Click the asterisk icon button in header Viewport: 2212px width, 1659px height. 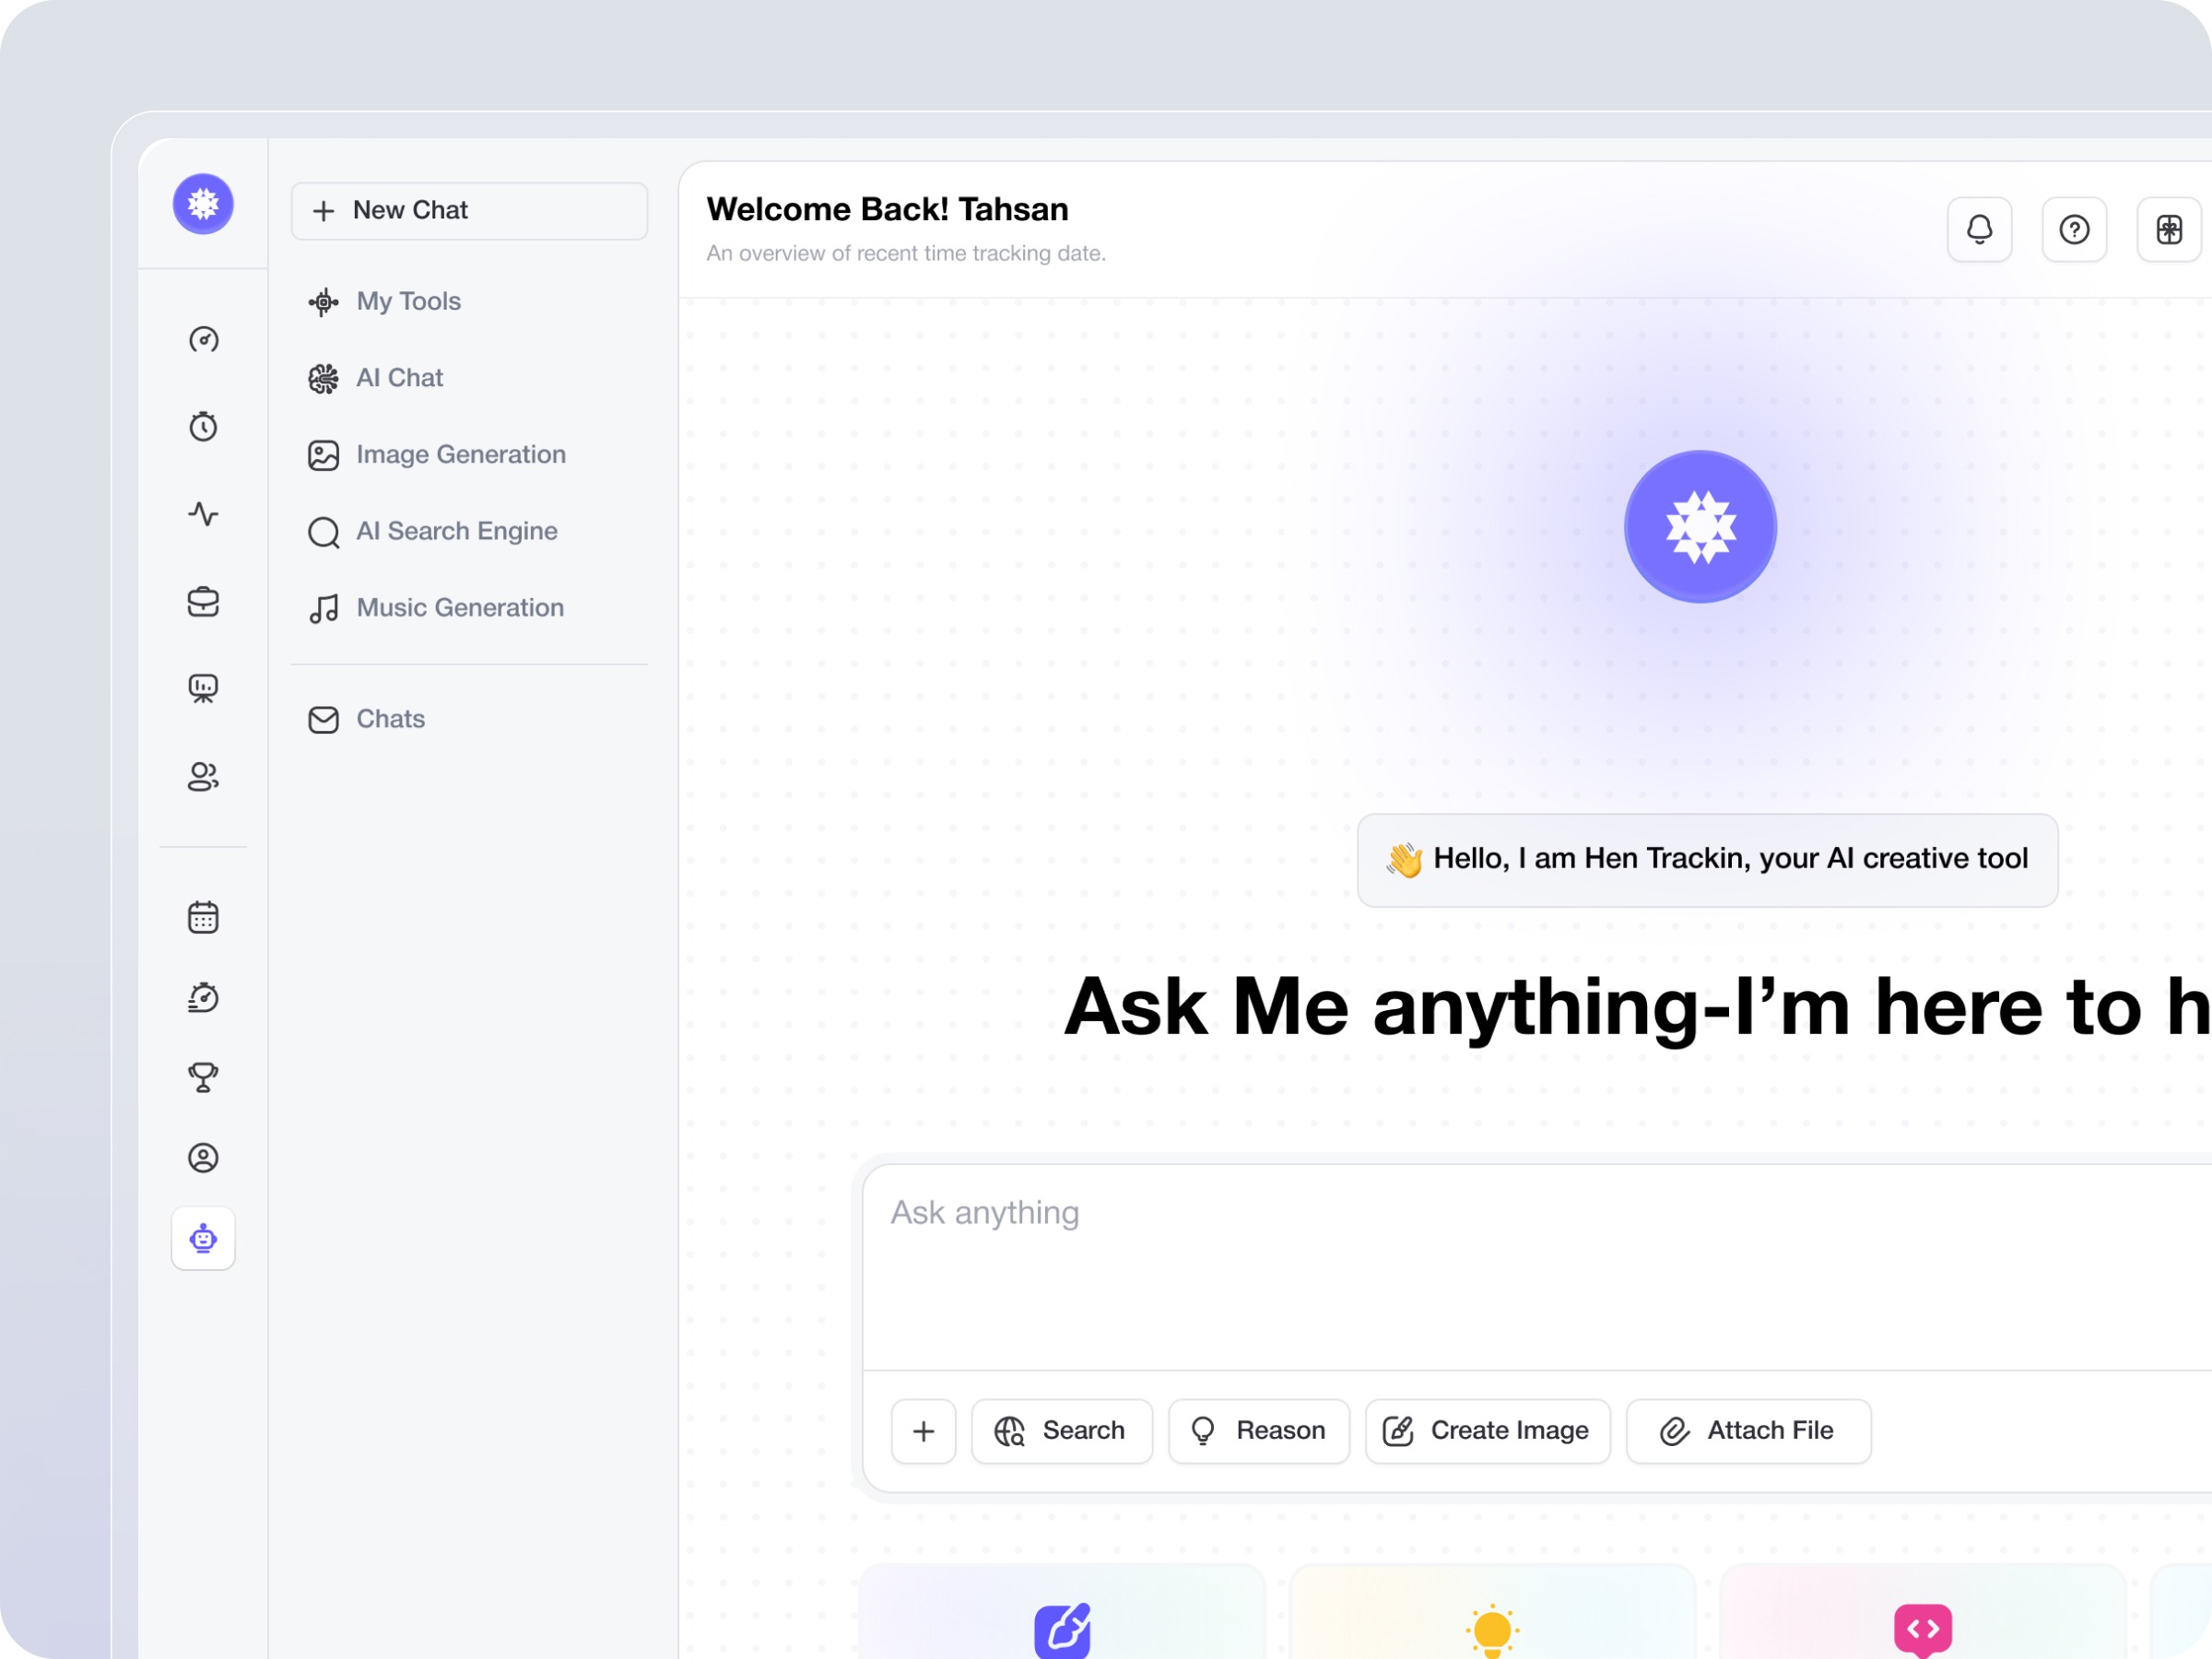(2169, 230)
